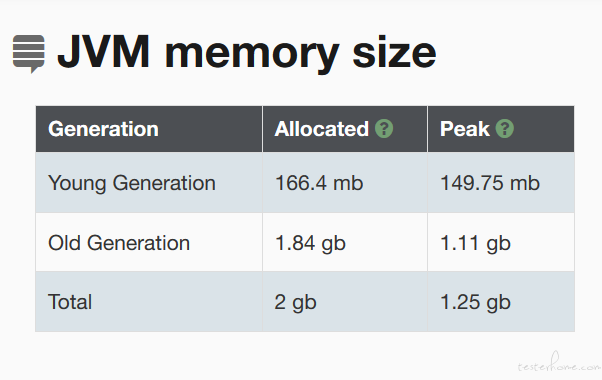Select the JVM memory size heading
This screenshot has width=602, height=380.
246,53
